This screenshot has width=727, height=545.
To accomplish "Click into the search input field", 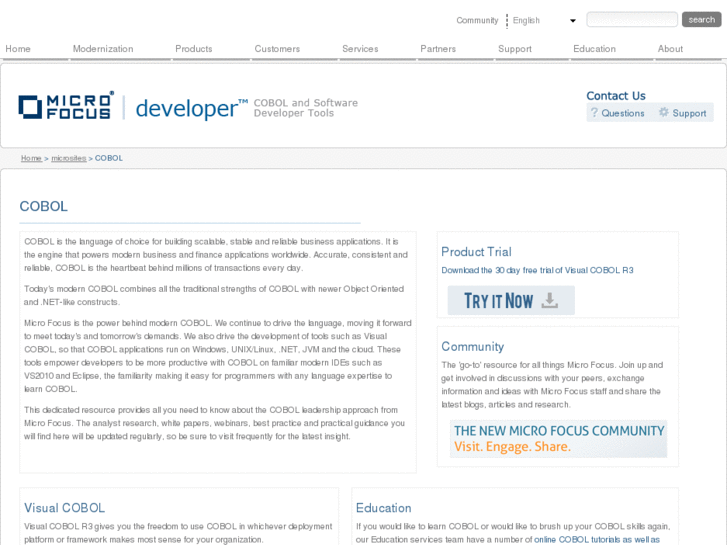I will (x=632, y=19).
